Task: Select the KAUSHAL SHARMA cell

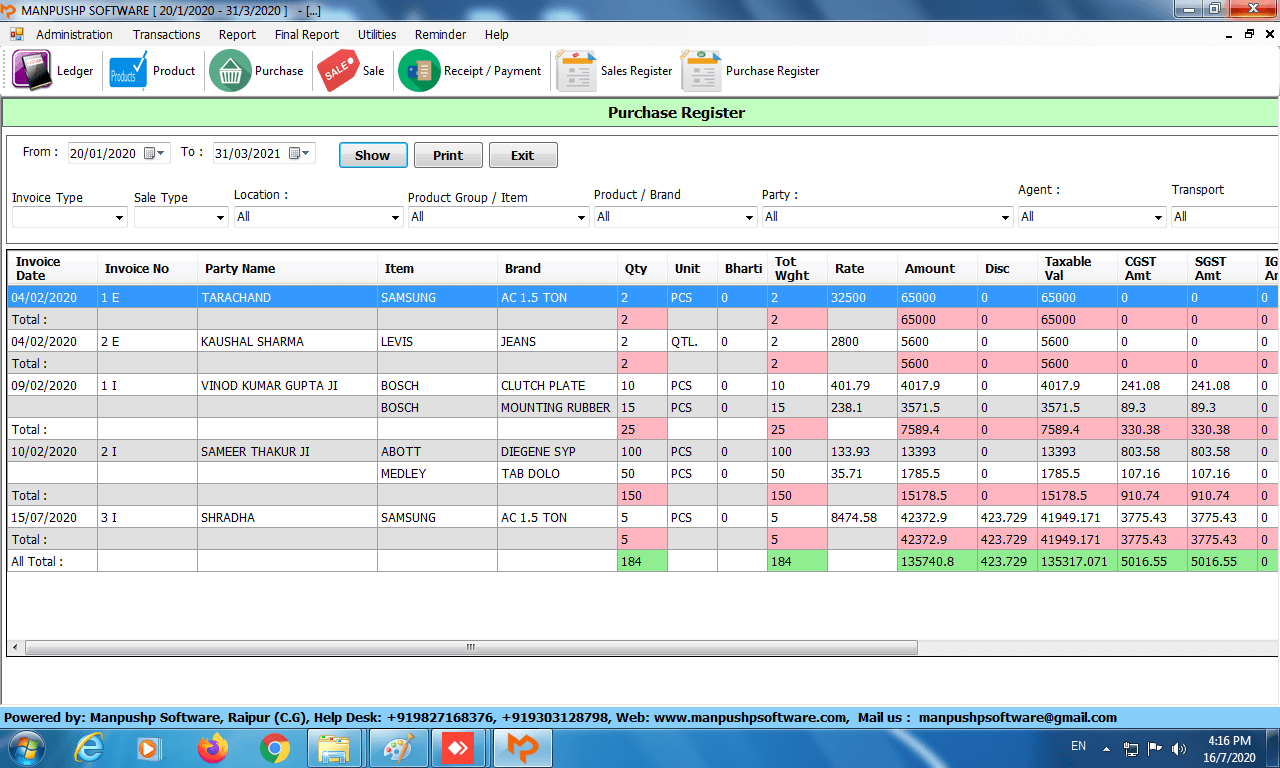Action: [287, 341]
